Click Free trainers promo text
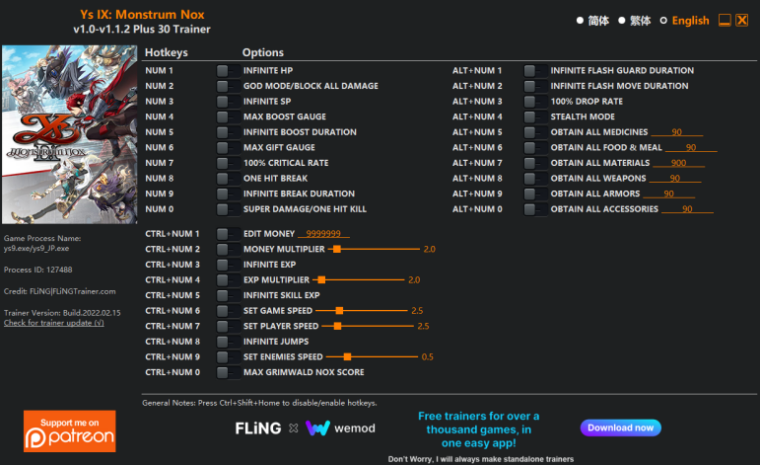760x465 pixels. [x=478, y=430]
